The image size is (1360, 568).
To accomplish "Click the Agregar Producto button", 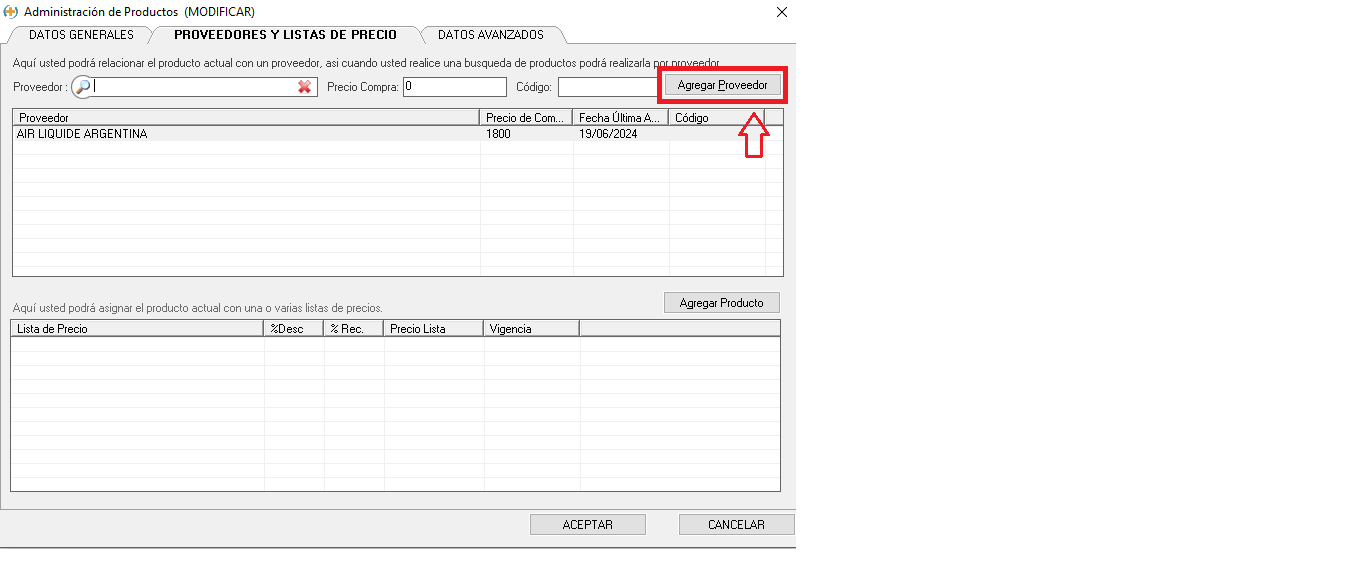I will point(721,303).
